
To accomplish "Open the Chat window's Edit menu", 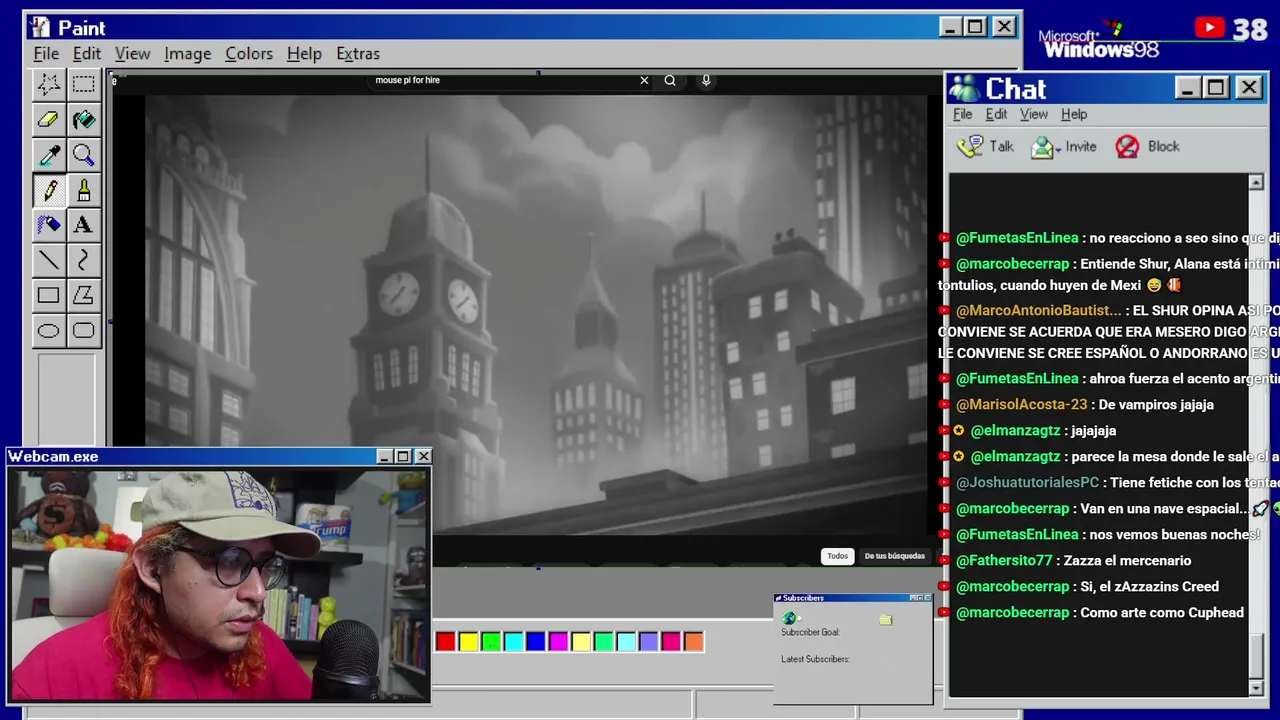I will click(996, 114).
